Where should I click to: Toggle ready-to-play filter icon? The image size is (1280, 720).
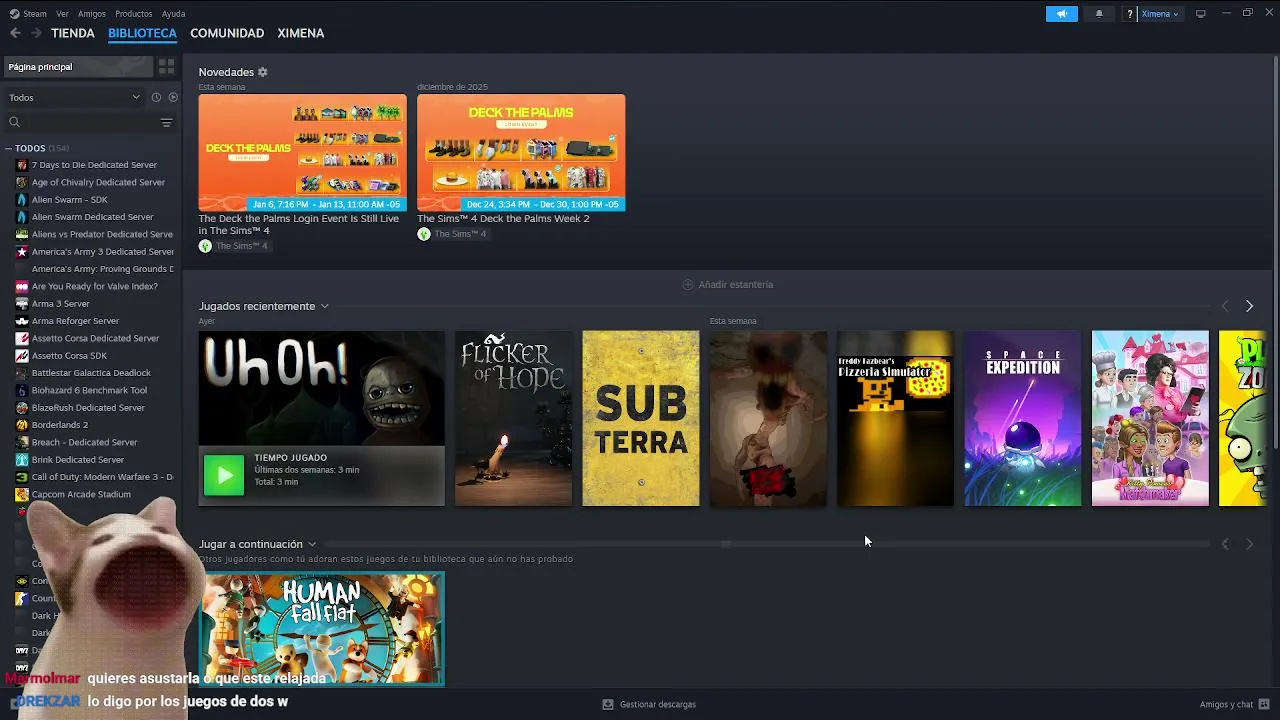[x=173, y=97]
